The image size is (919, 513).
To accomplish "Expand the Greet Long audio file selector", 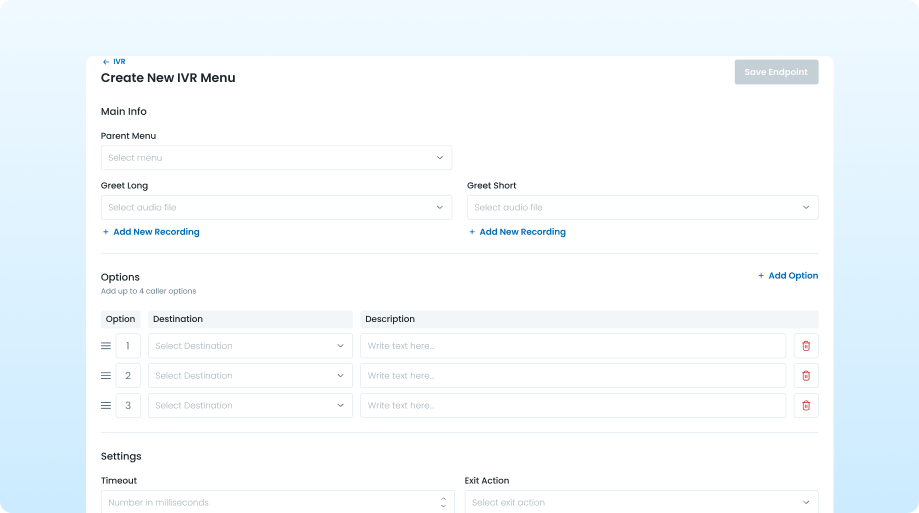I will [276, 208].
